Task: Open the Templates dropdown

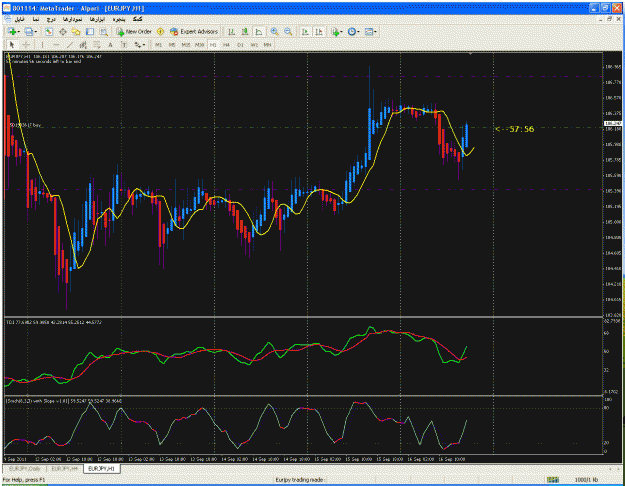Action: coord(371,31)
